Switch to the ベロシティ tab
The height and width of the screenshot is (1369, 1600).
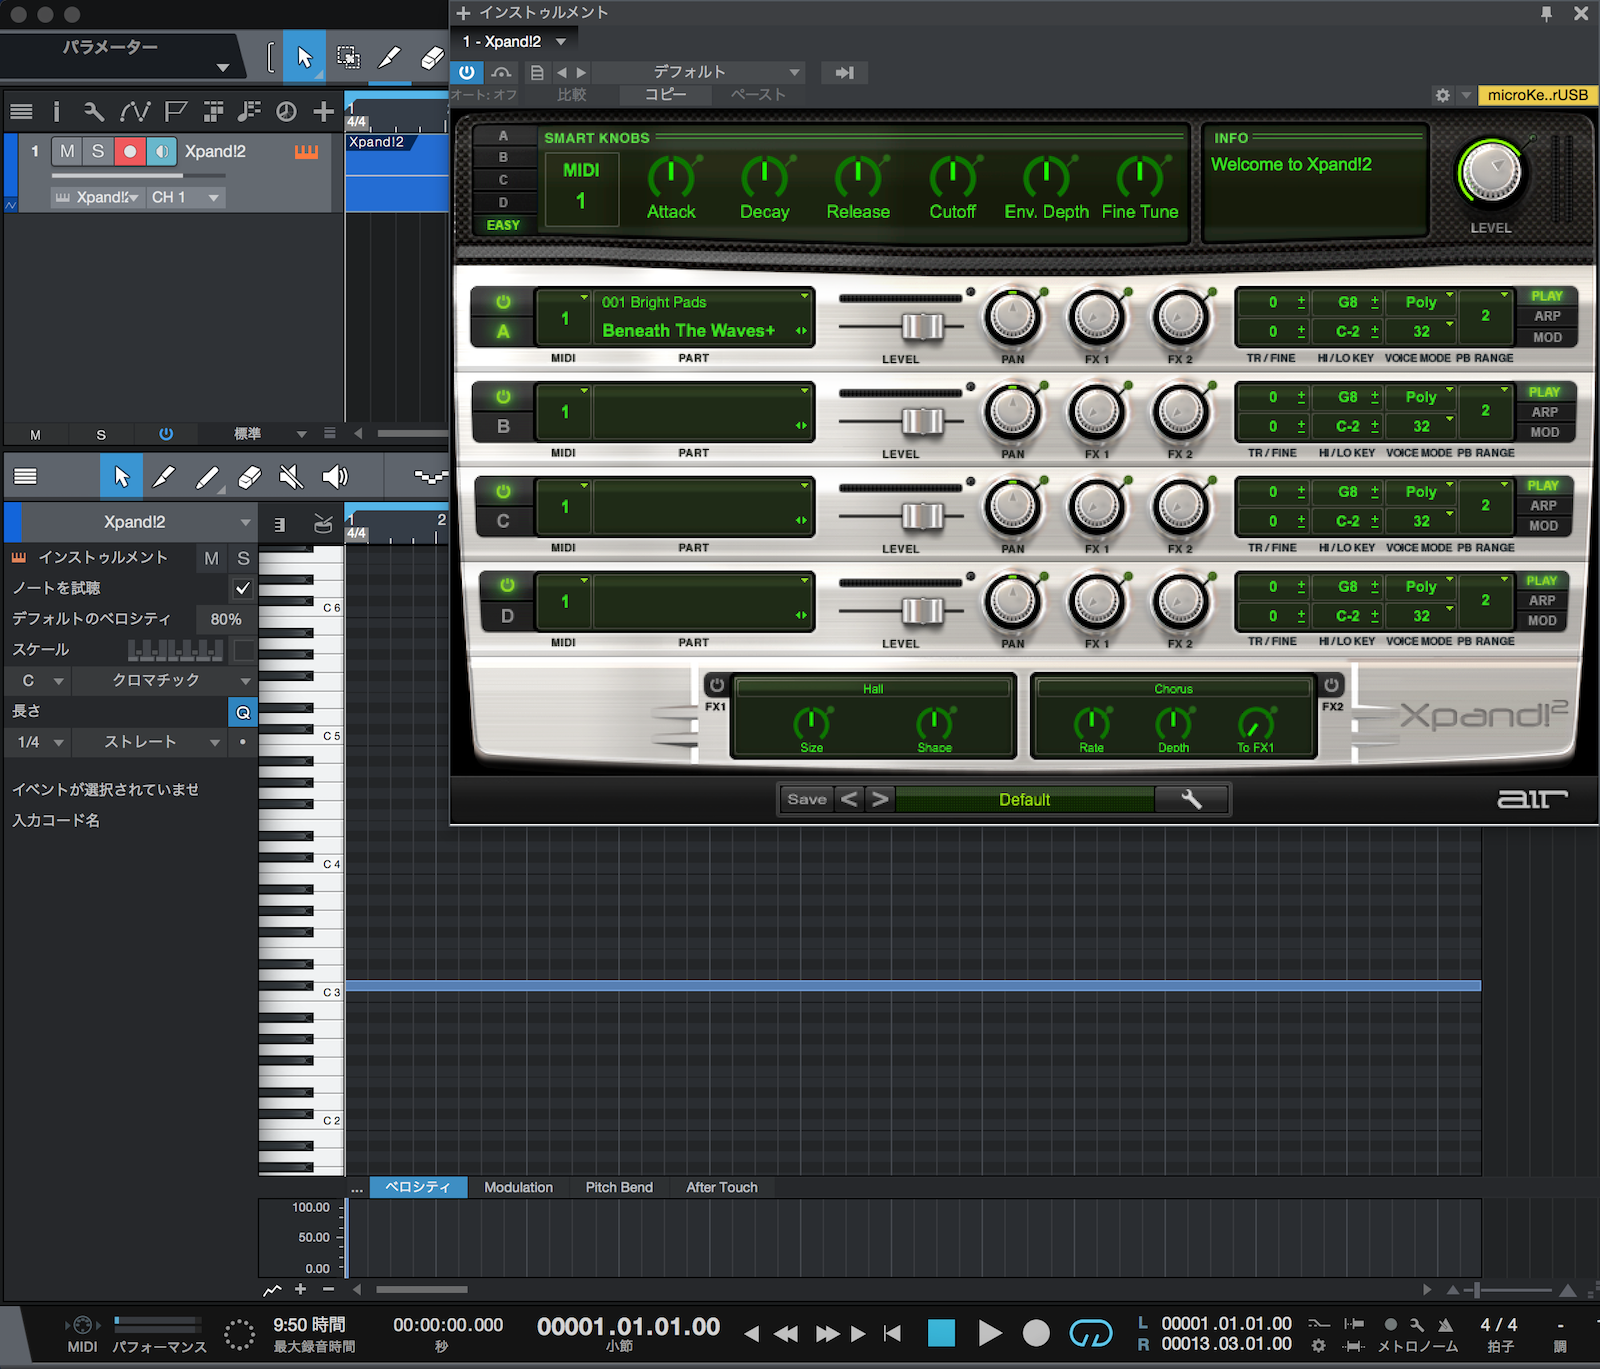[x=418, y=1187]
